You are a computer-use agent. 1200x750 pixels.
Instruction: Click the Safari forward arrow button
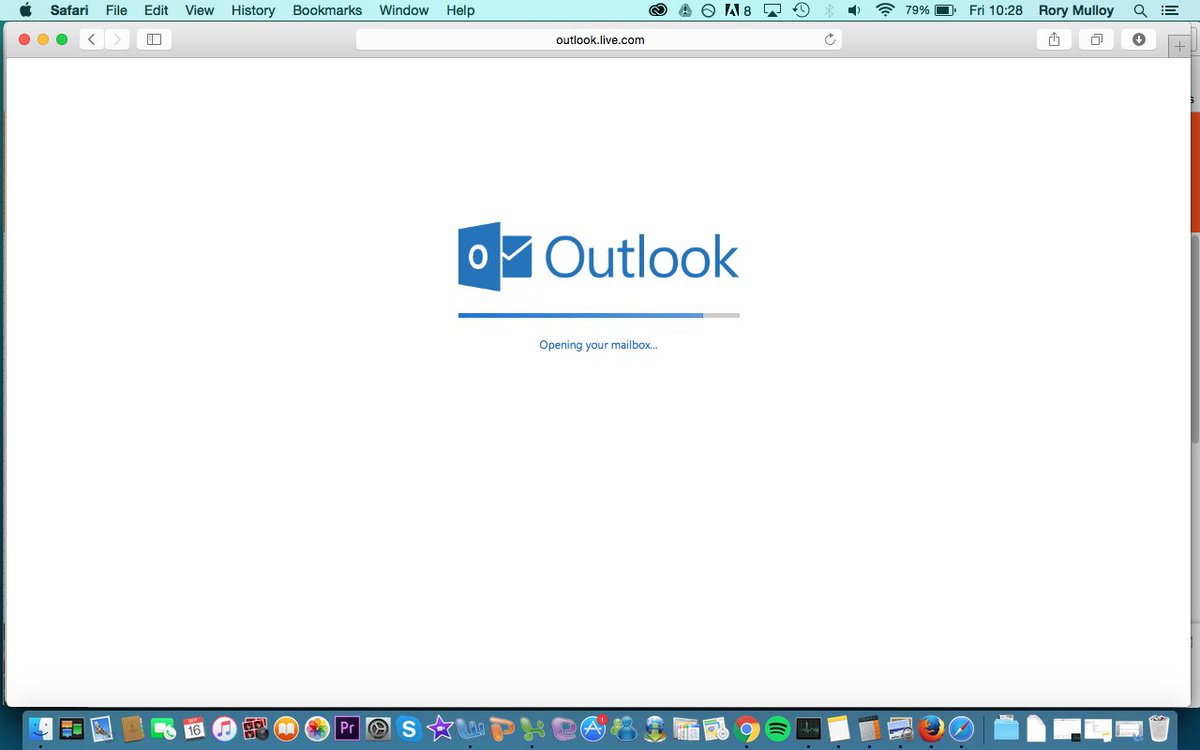point(117,39)
